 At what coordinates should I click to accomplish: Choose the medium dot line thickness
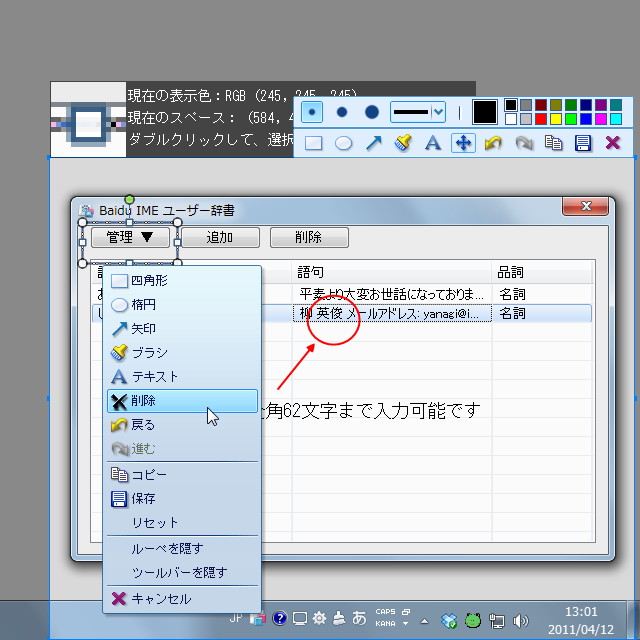coord(342,112)
